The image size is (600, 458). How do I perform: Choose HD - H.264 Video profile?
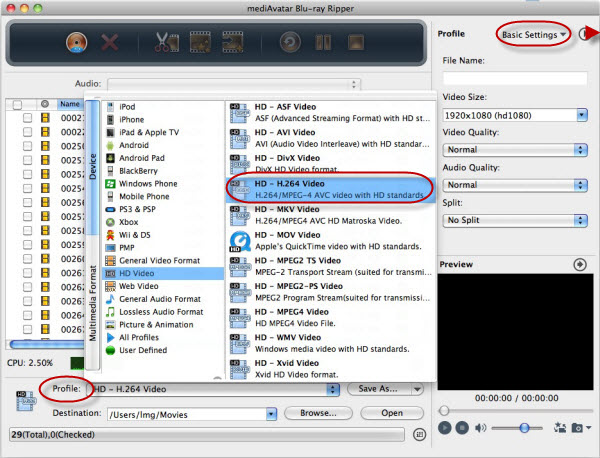(331, 189)
